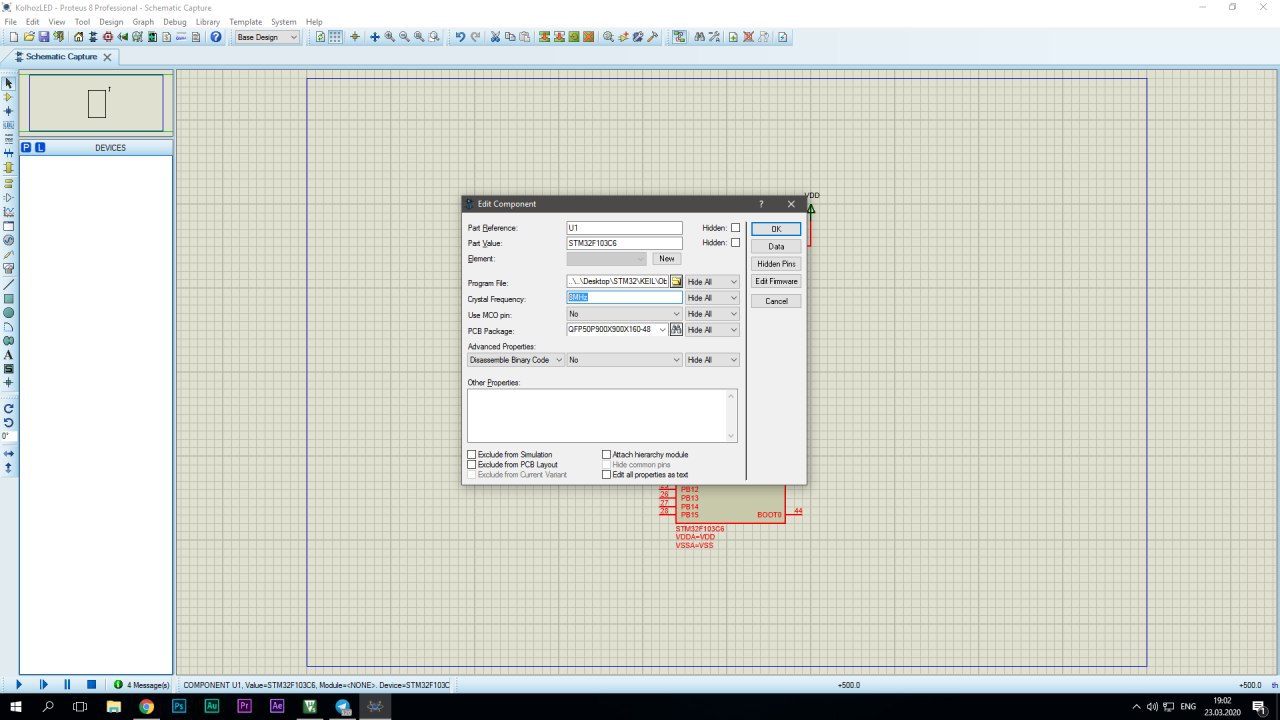Cut selection with scissors icon
This screenshot has width=1280, height=720.
point(496,37)
